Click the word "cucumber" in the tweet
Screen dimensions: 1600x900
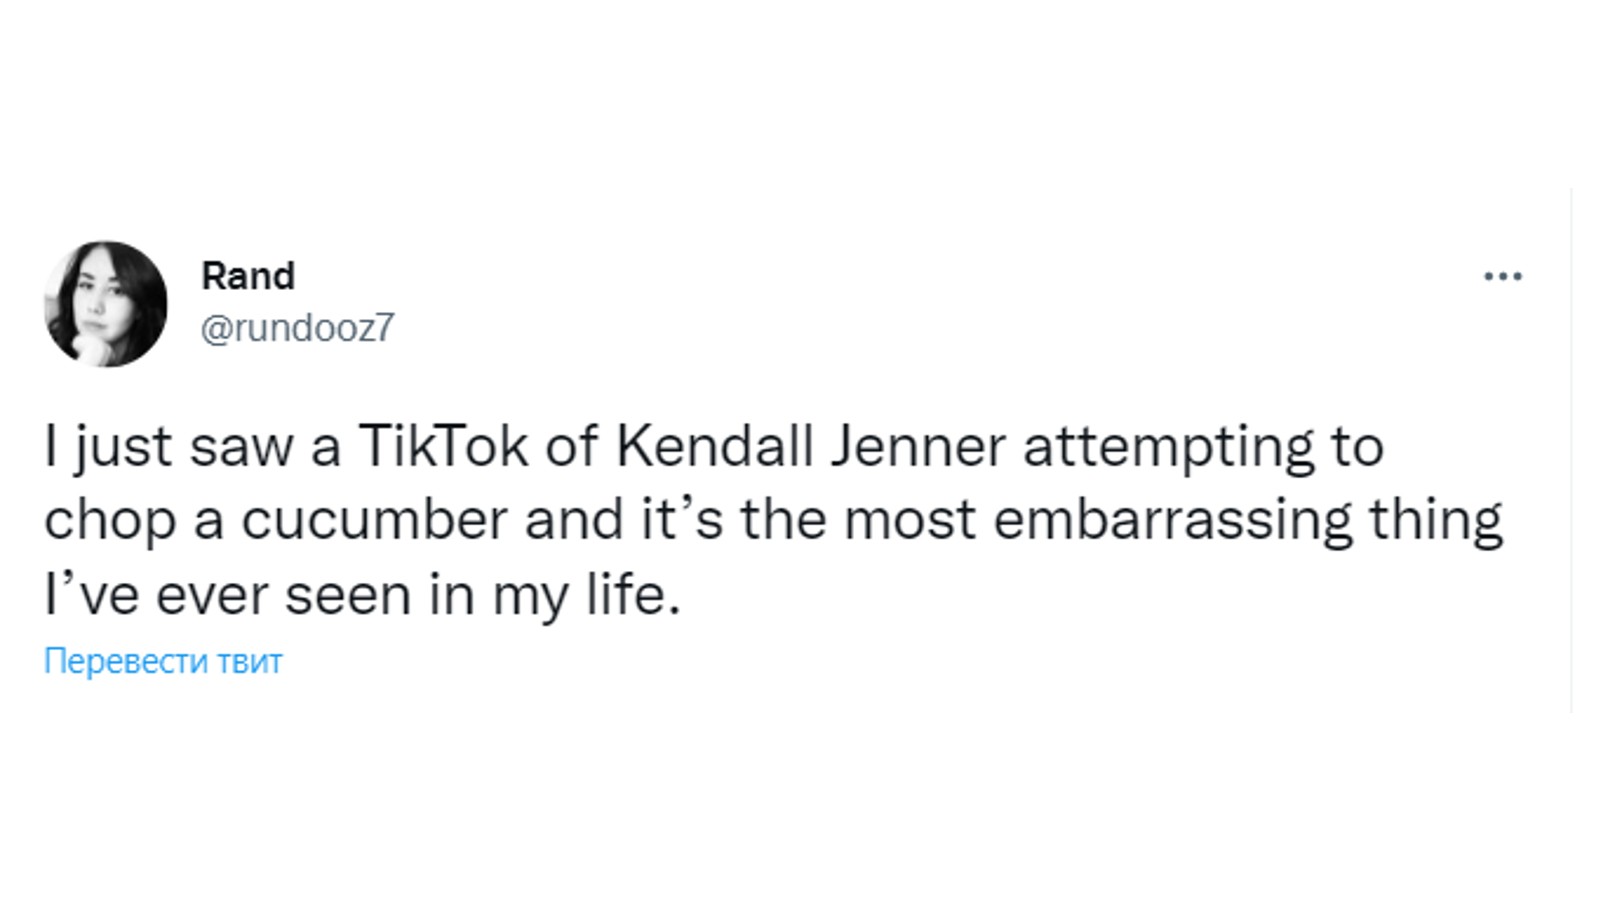374,520
